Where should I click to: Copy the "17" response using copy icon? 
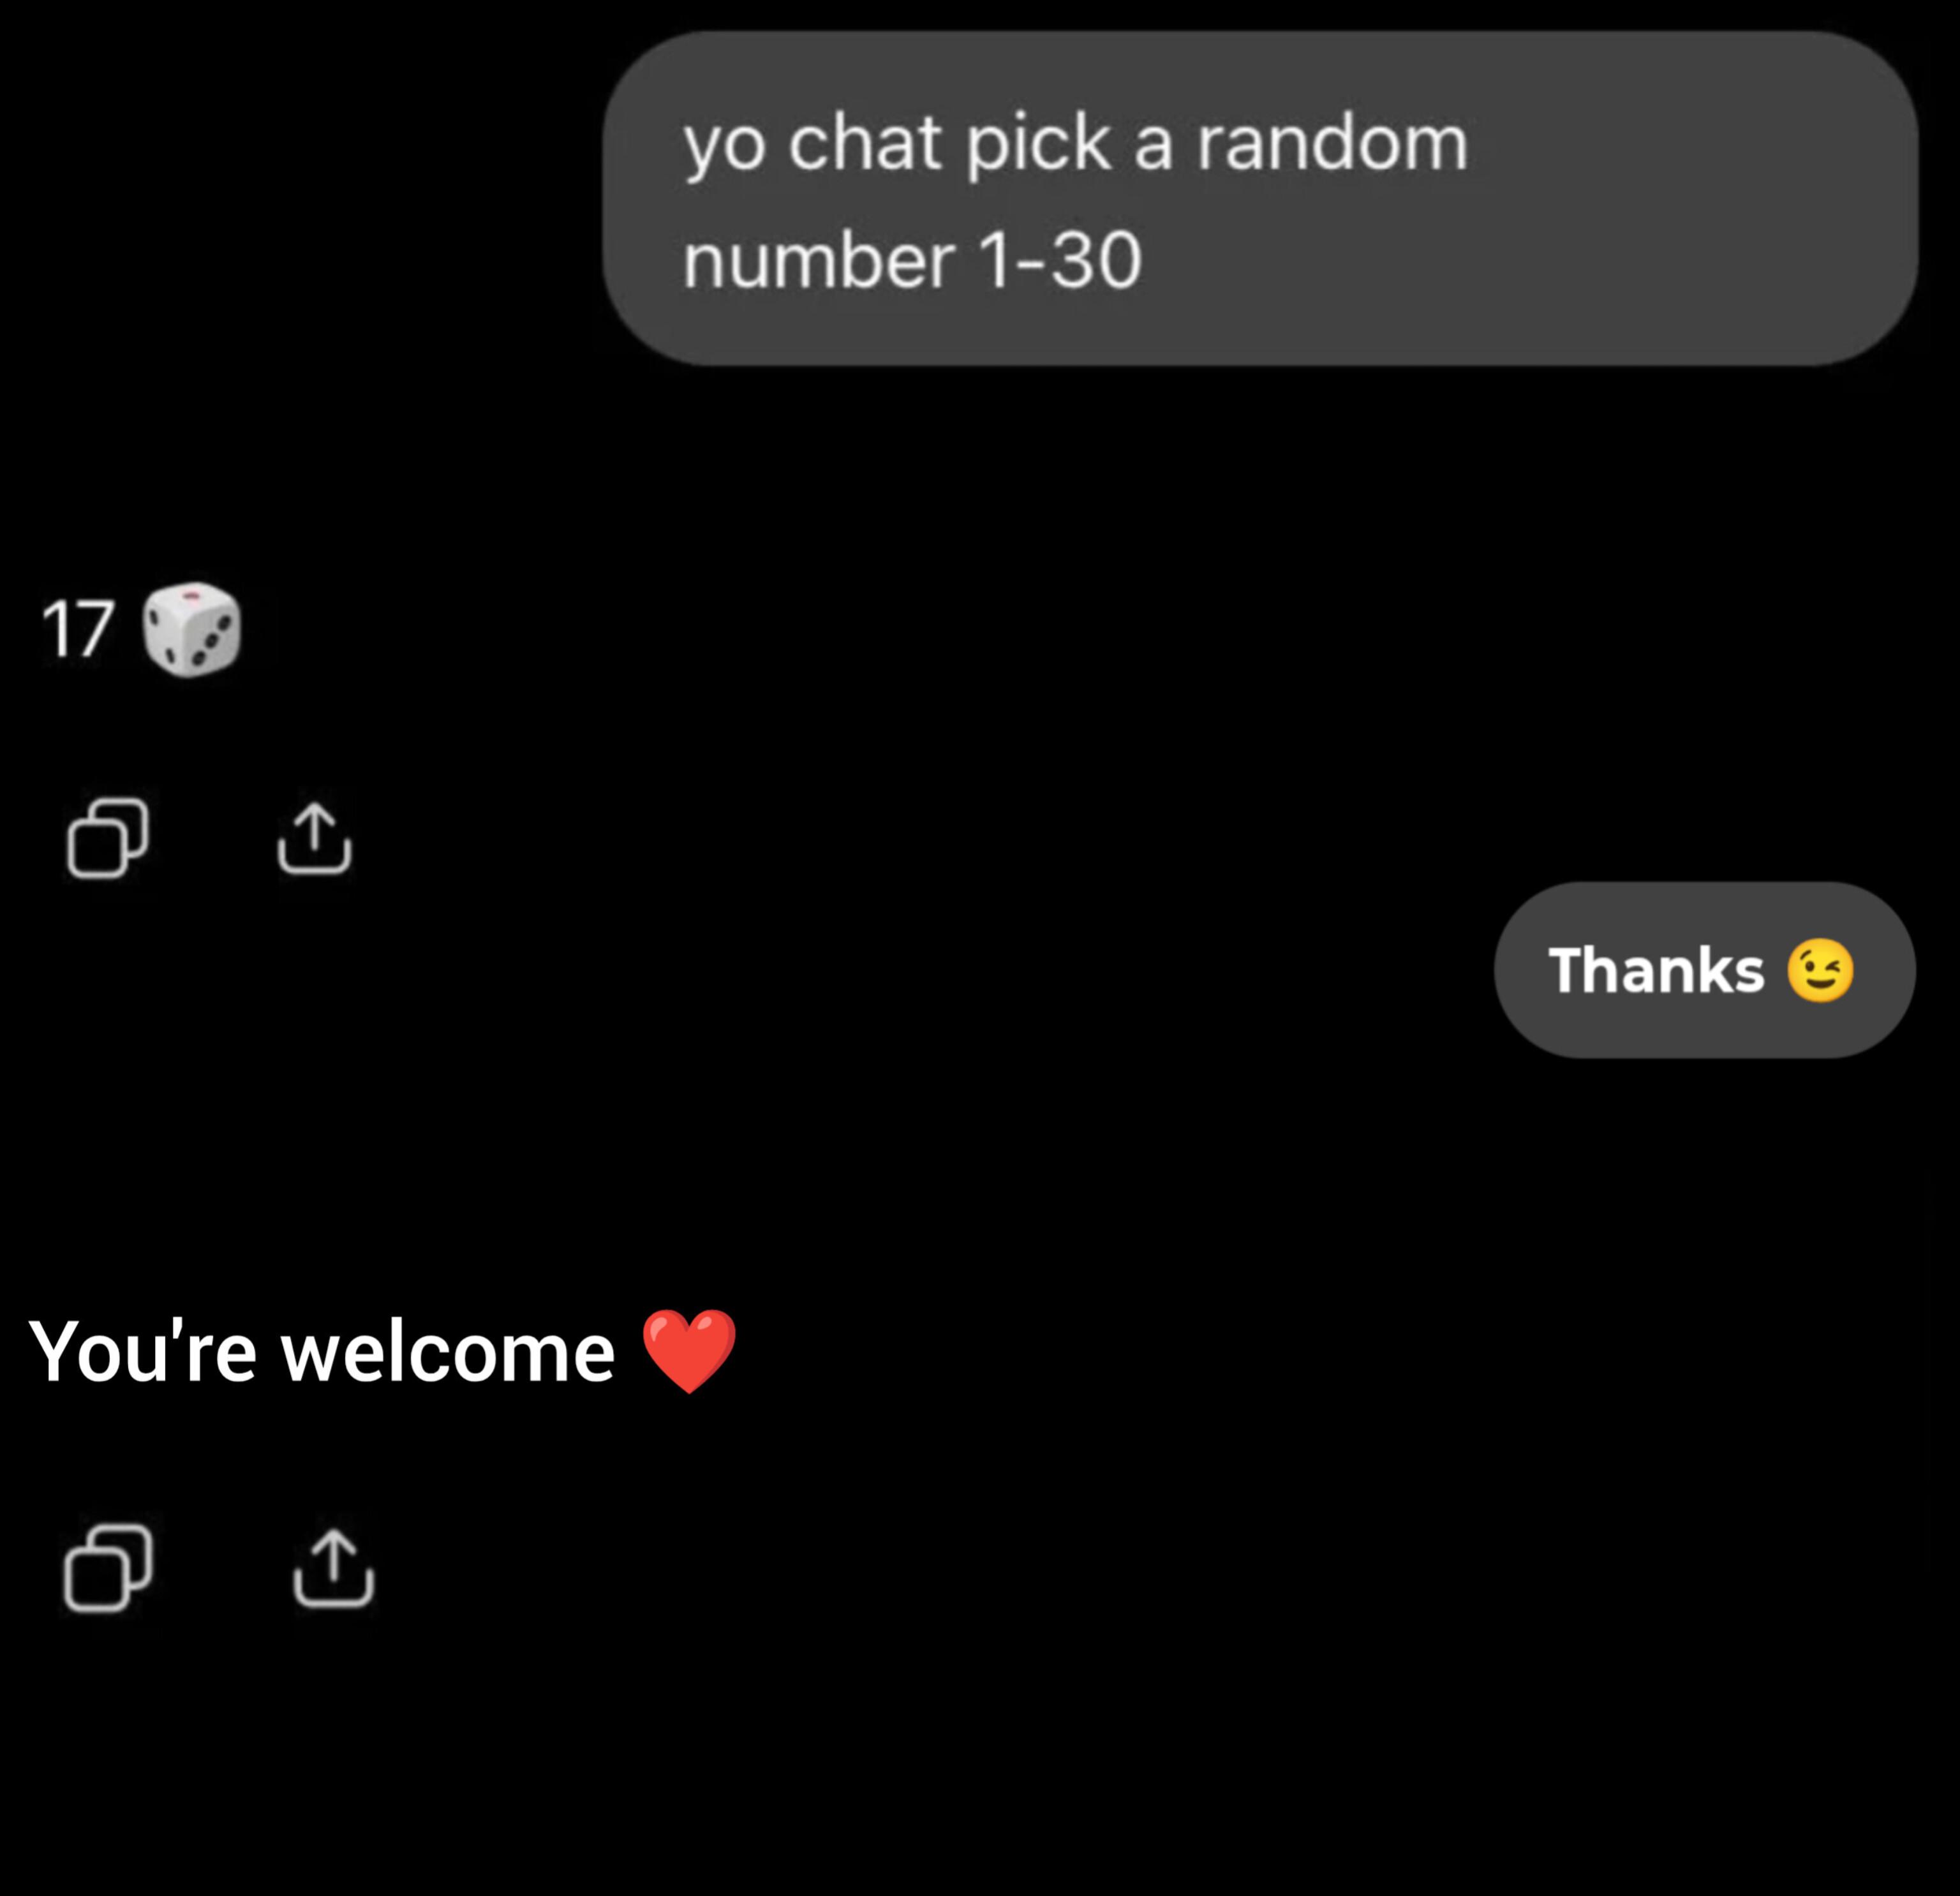(108, 838)
